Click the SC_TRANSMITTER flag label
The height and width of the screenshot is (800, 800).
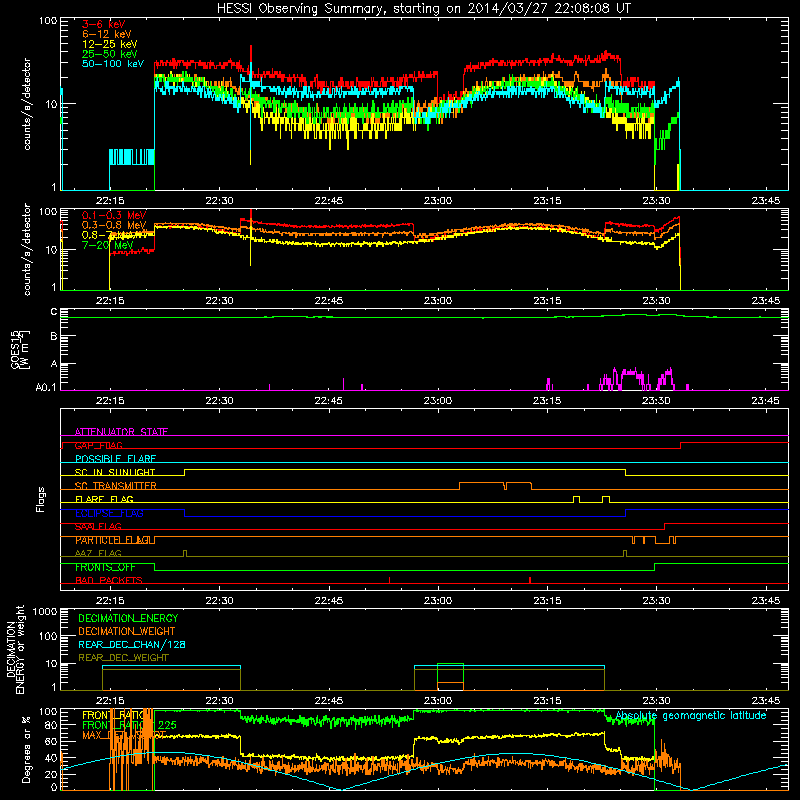(115, 486)
